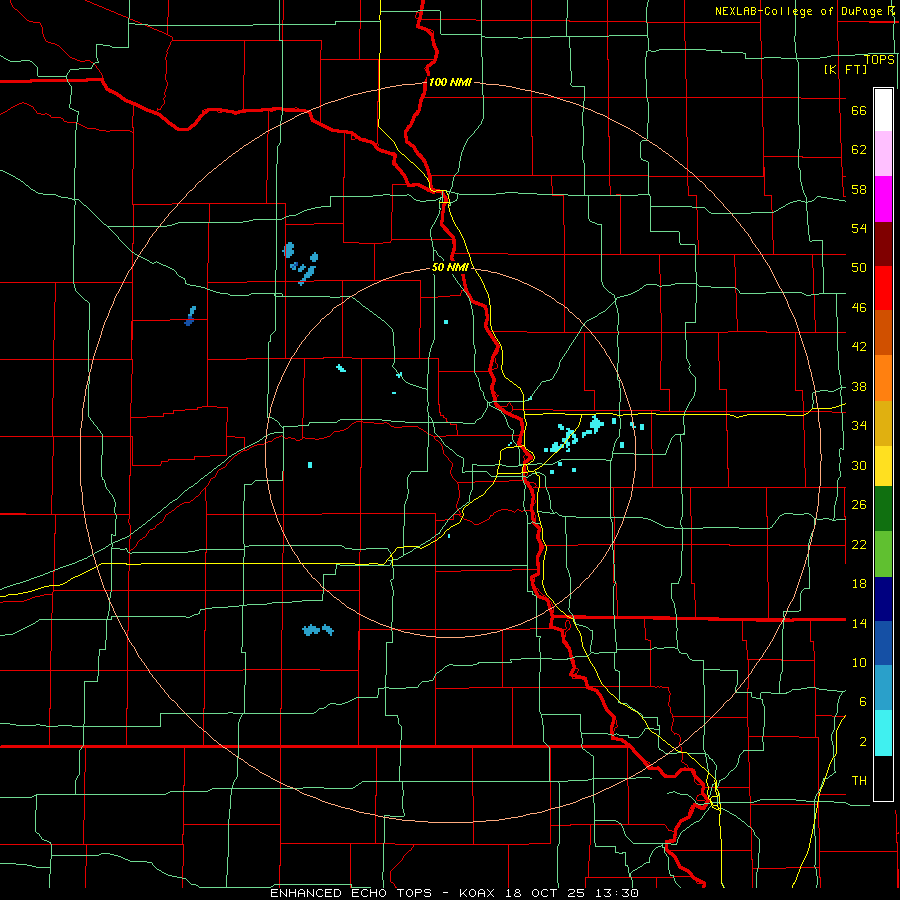Click legend value "30"
900x900 pixels.
(859, 465)
